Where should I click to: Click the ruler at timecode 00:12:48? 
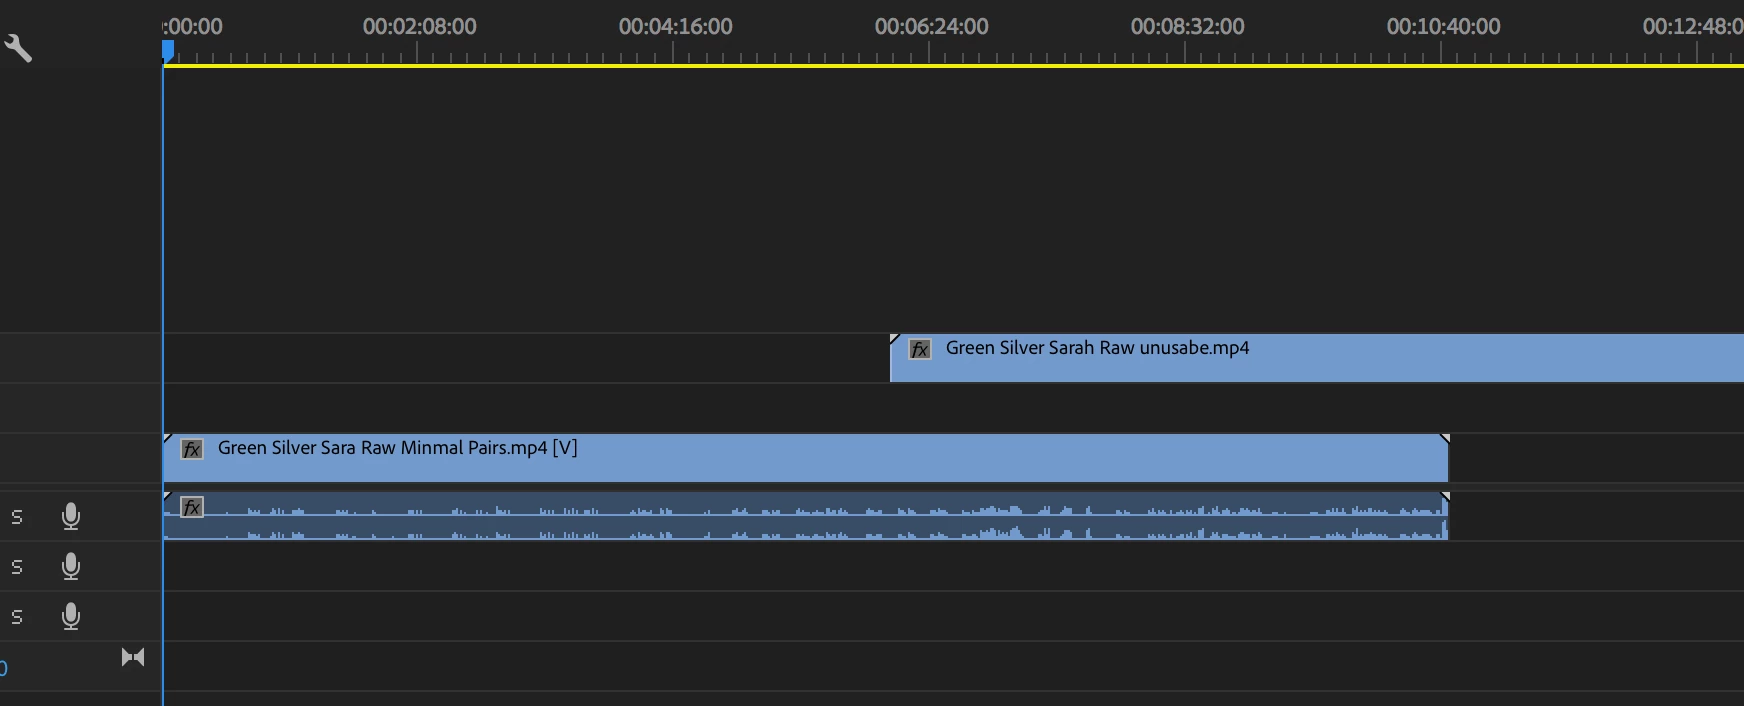(x=1692, y=27)
